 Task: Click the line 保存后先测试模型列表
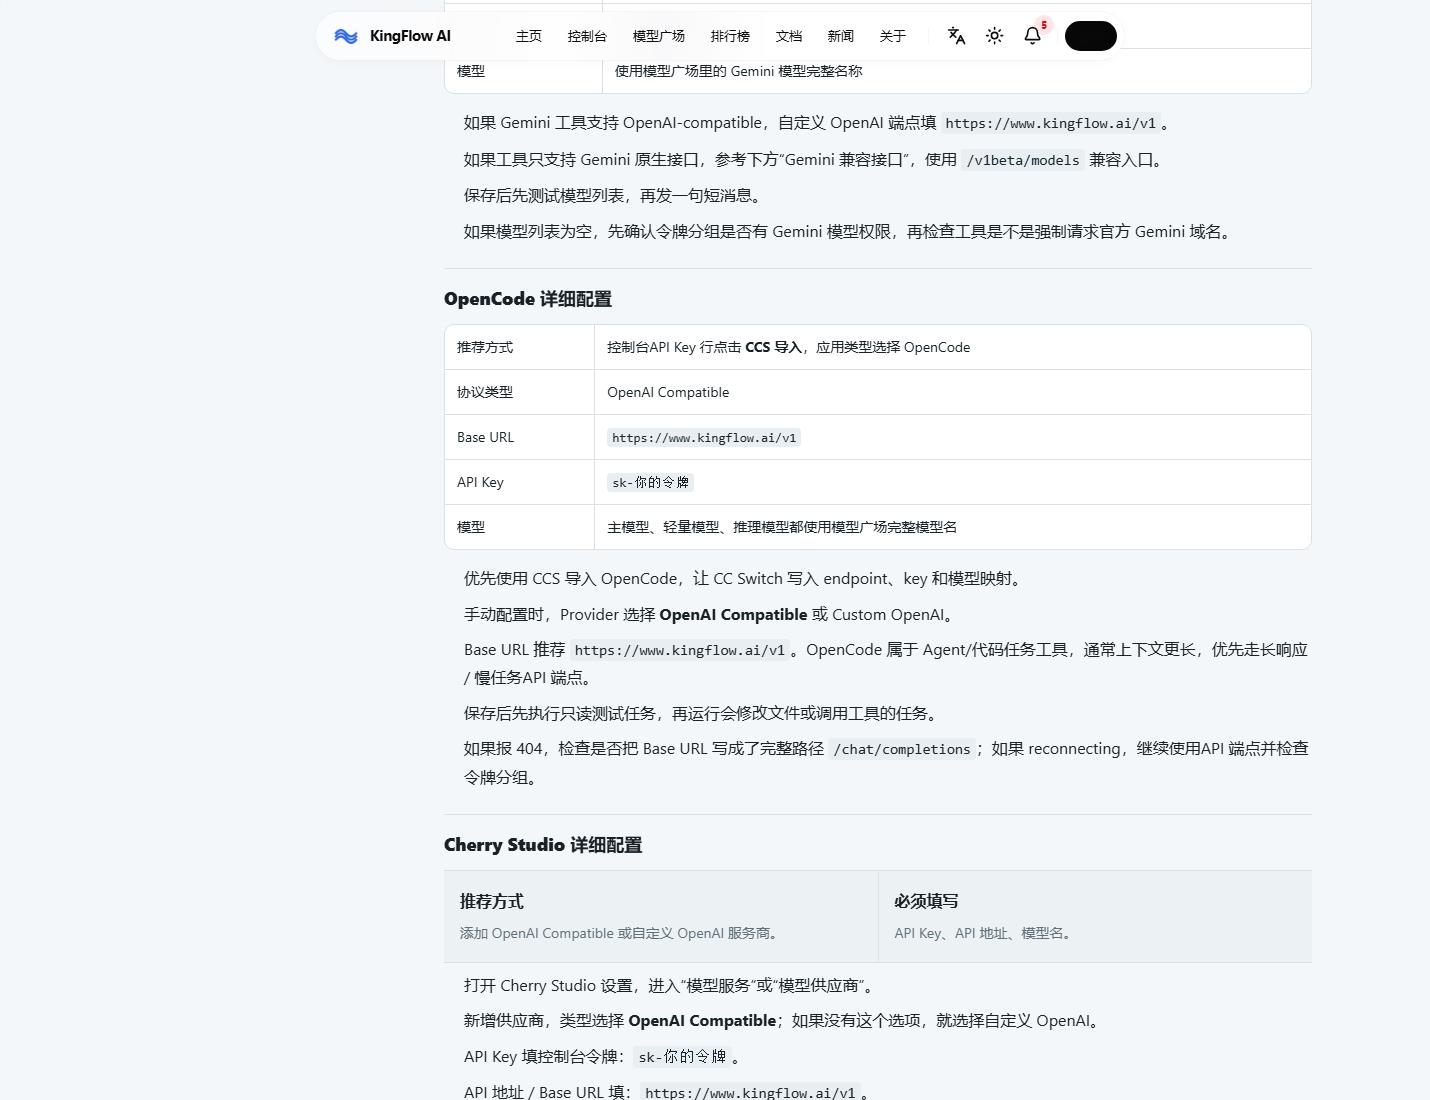614,195
